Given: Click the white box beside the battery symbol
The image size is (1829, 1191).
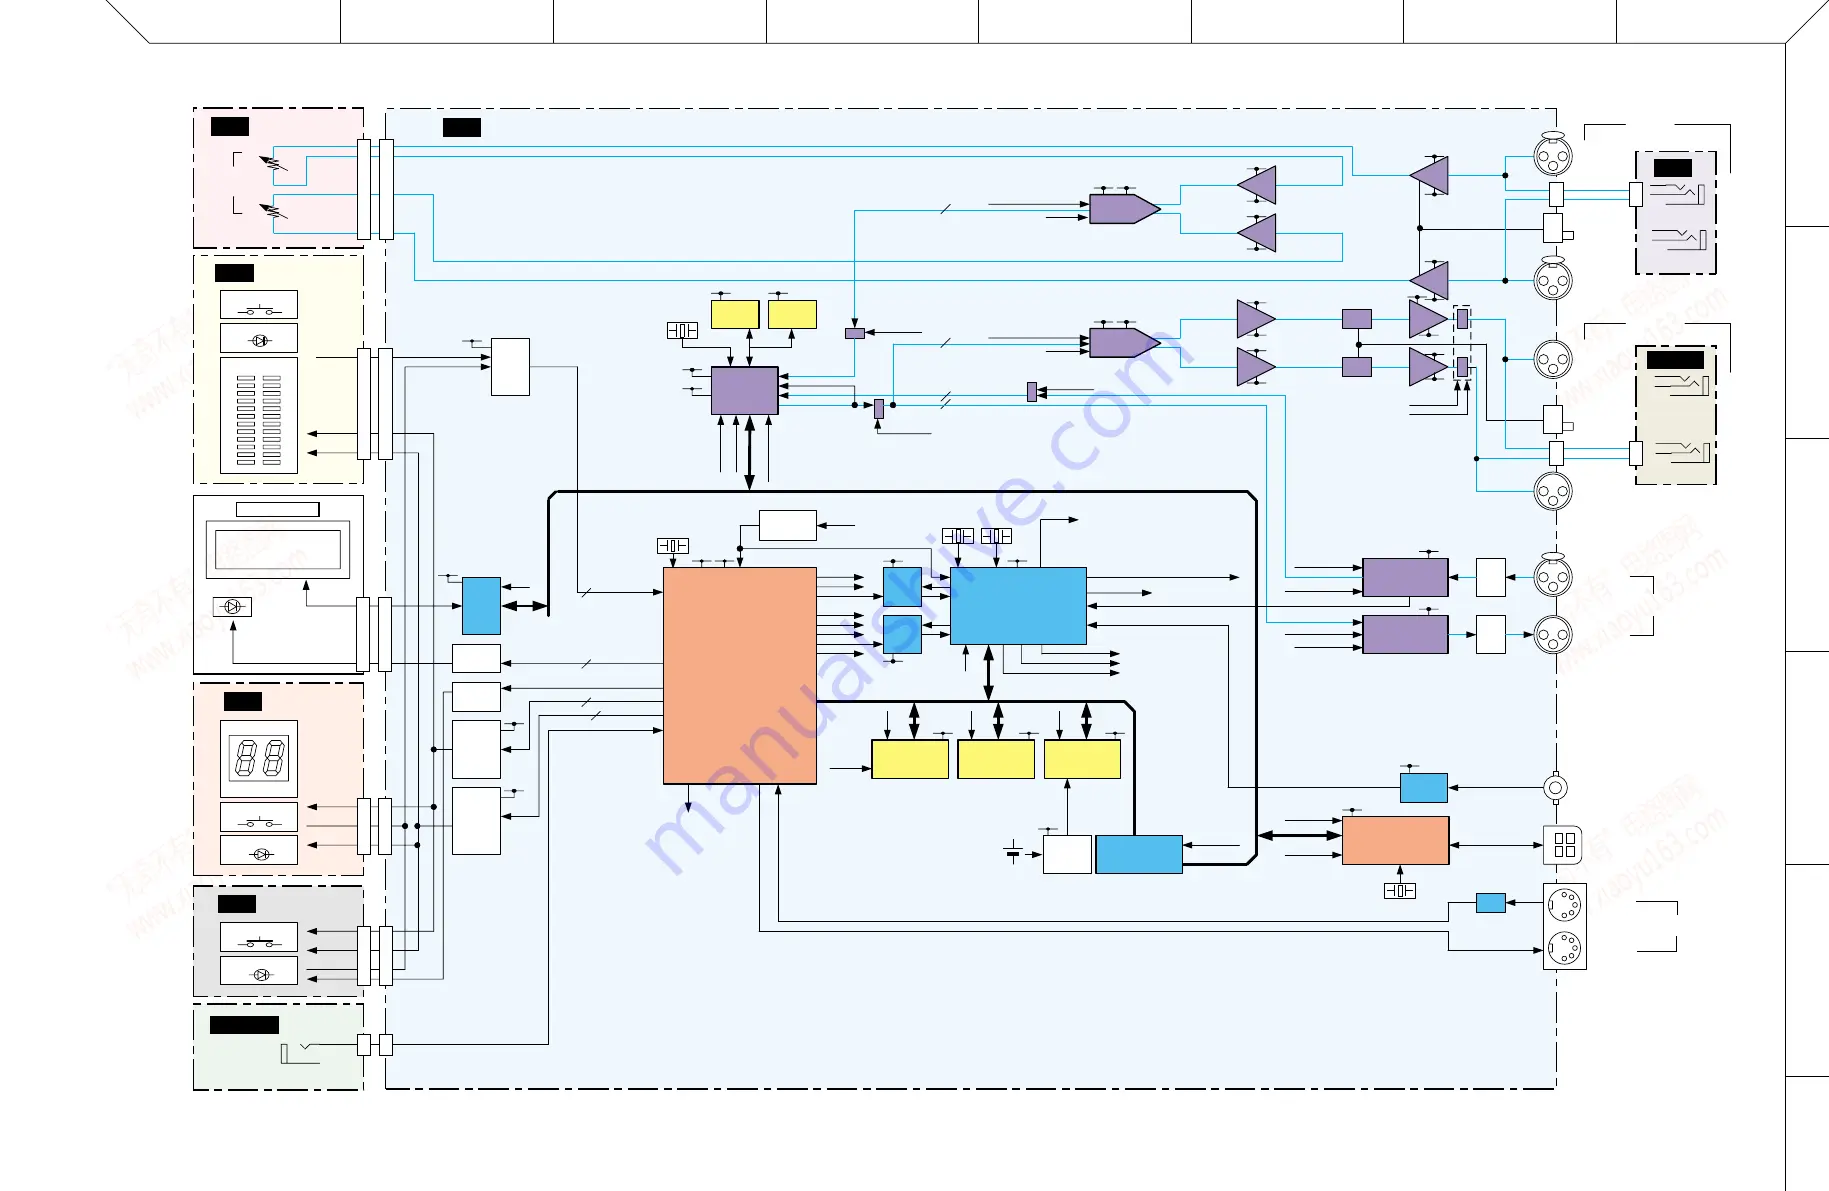Looking at the screenshot, I should tap(1067, 855).
